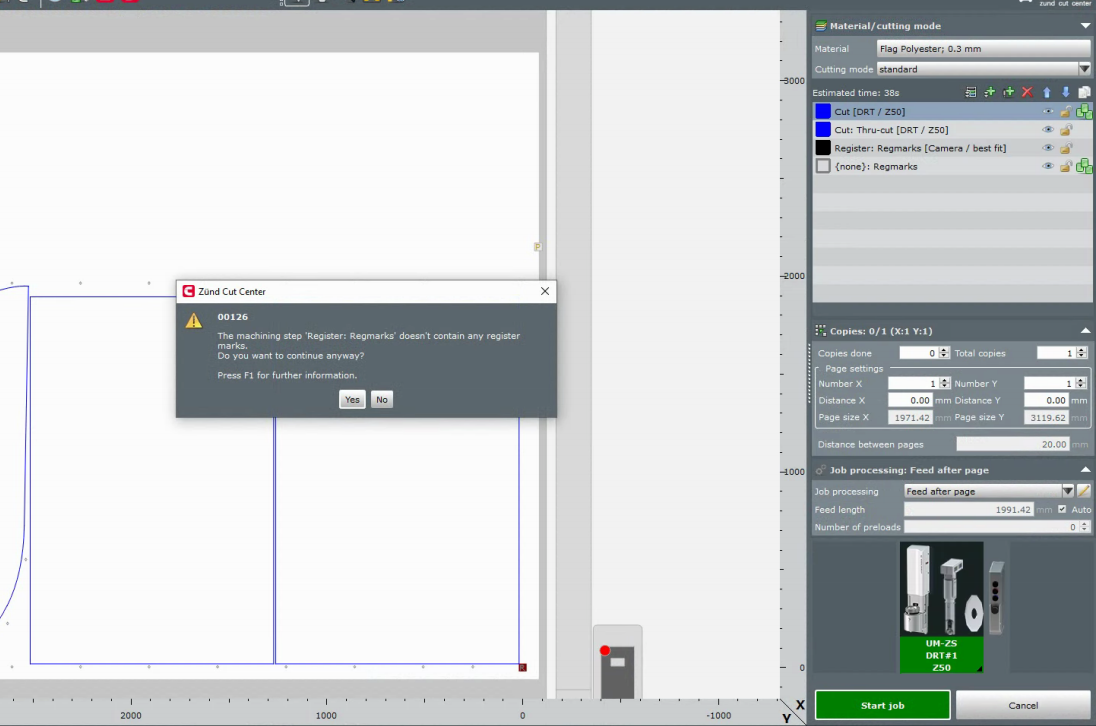Open the Cutting mode dropdown
The width and height of the screenshot is (1096, 726).
1083,69
